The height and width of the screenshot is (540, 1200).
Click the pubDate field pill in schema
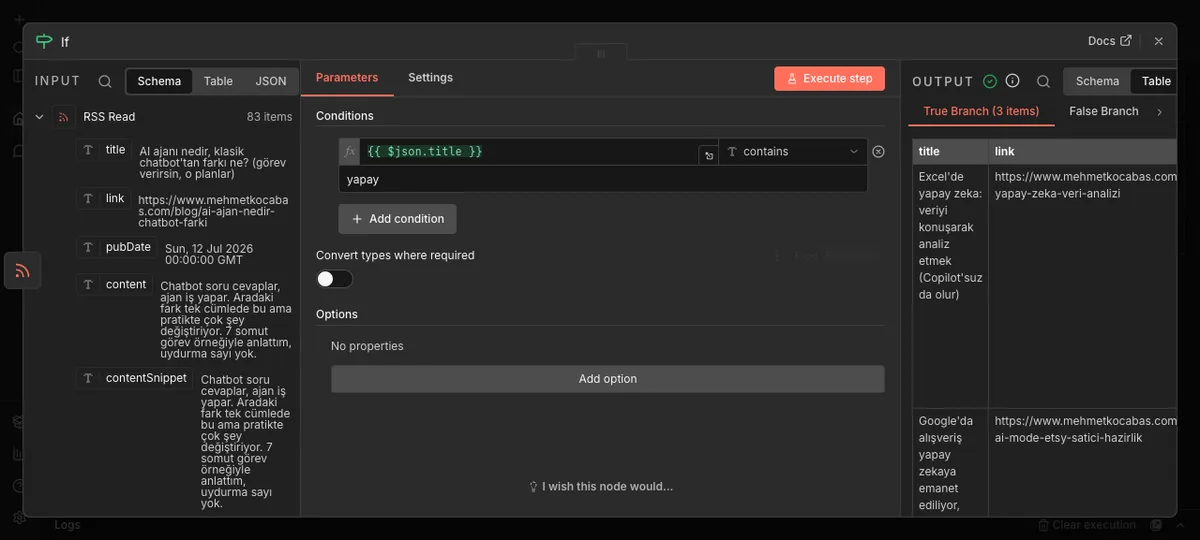(117, 247)
